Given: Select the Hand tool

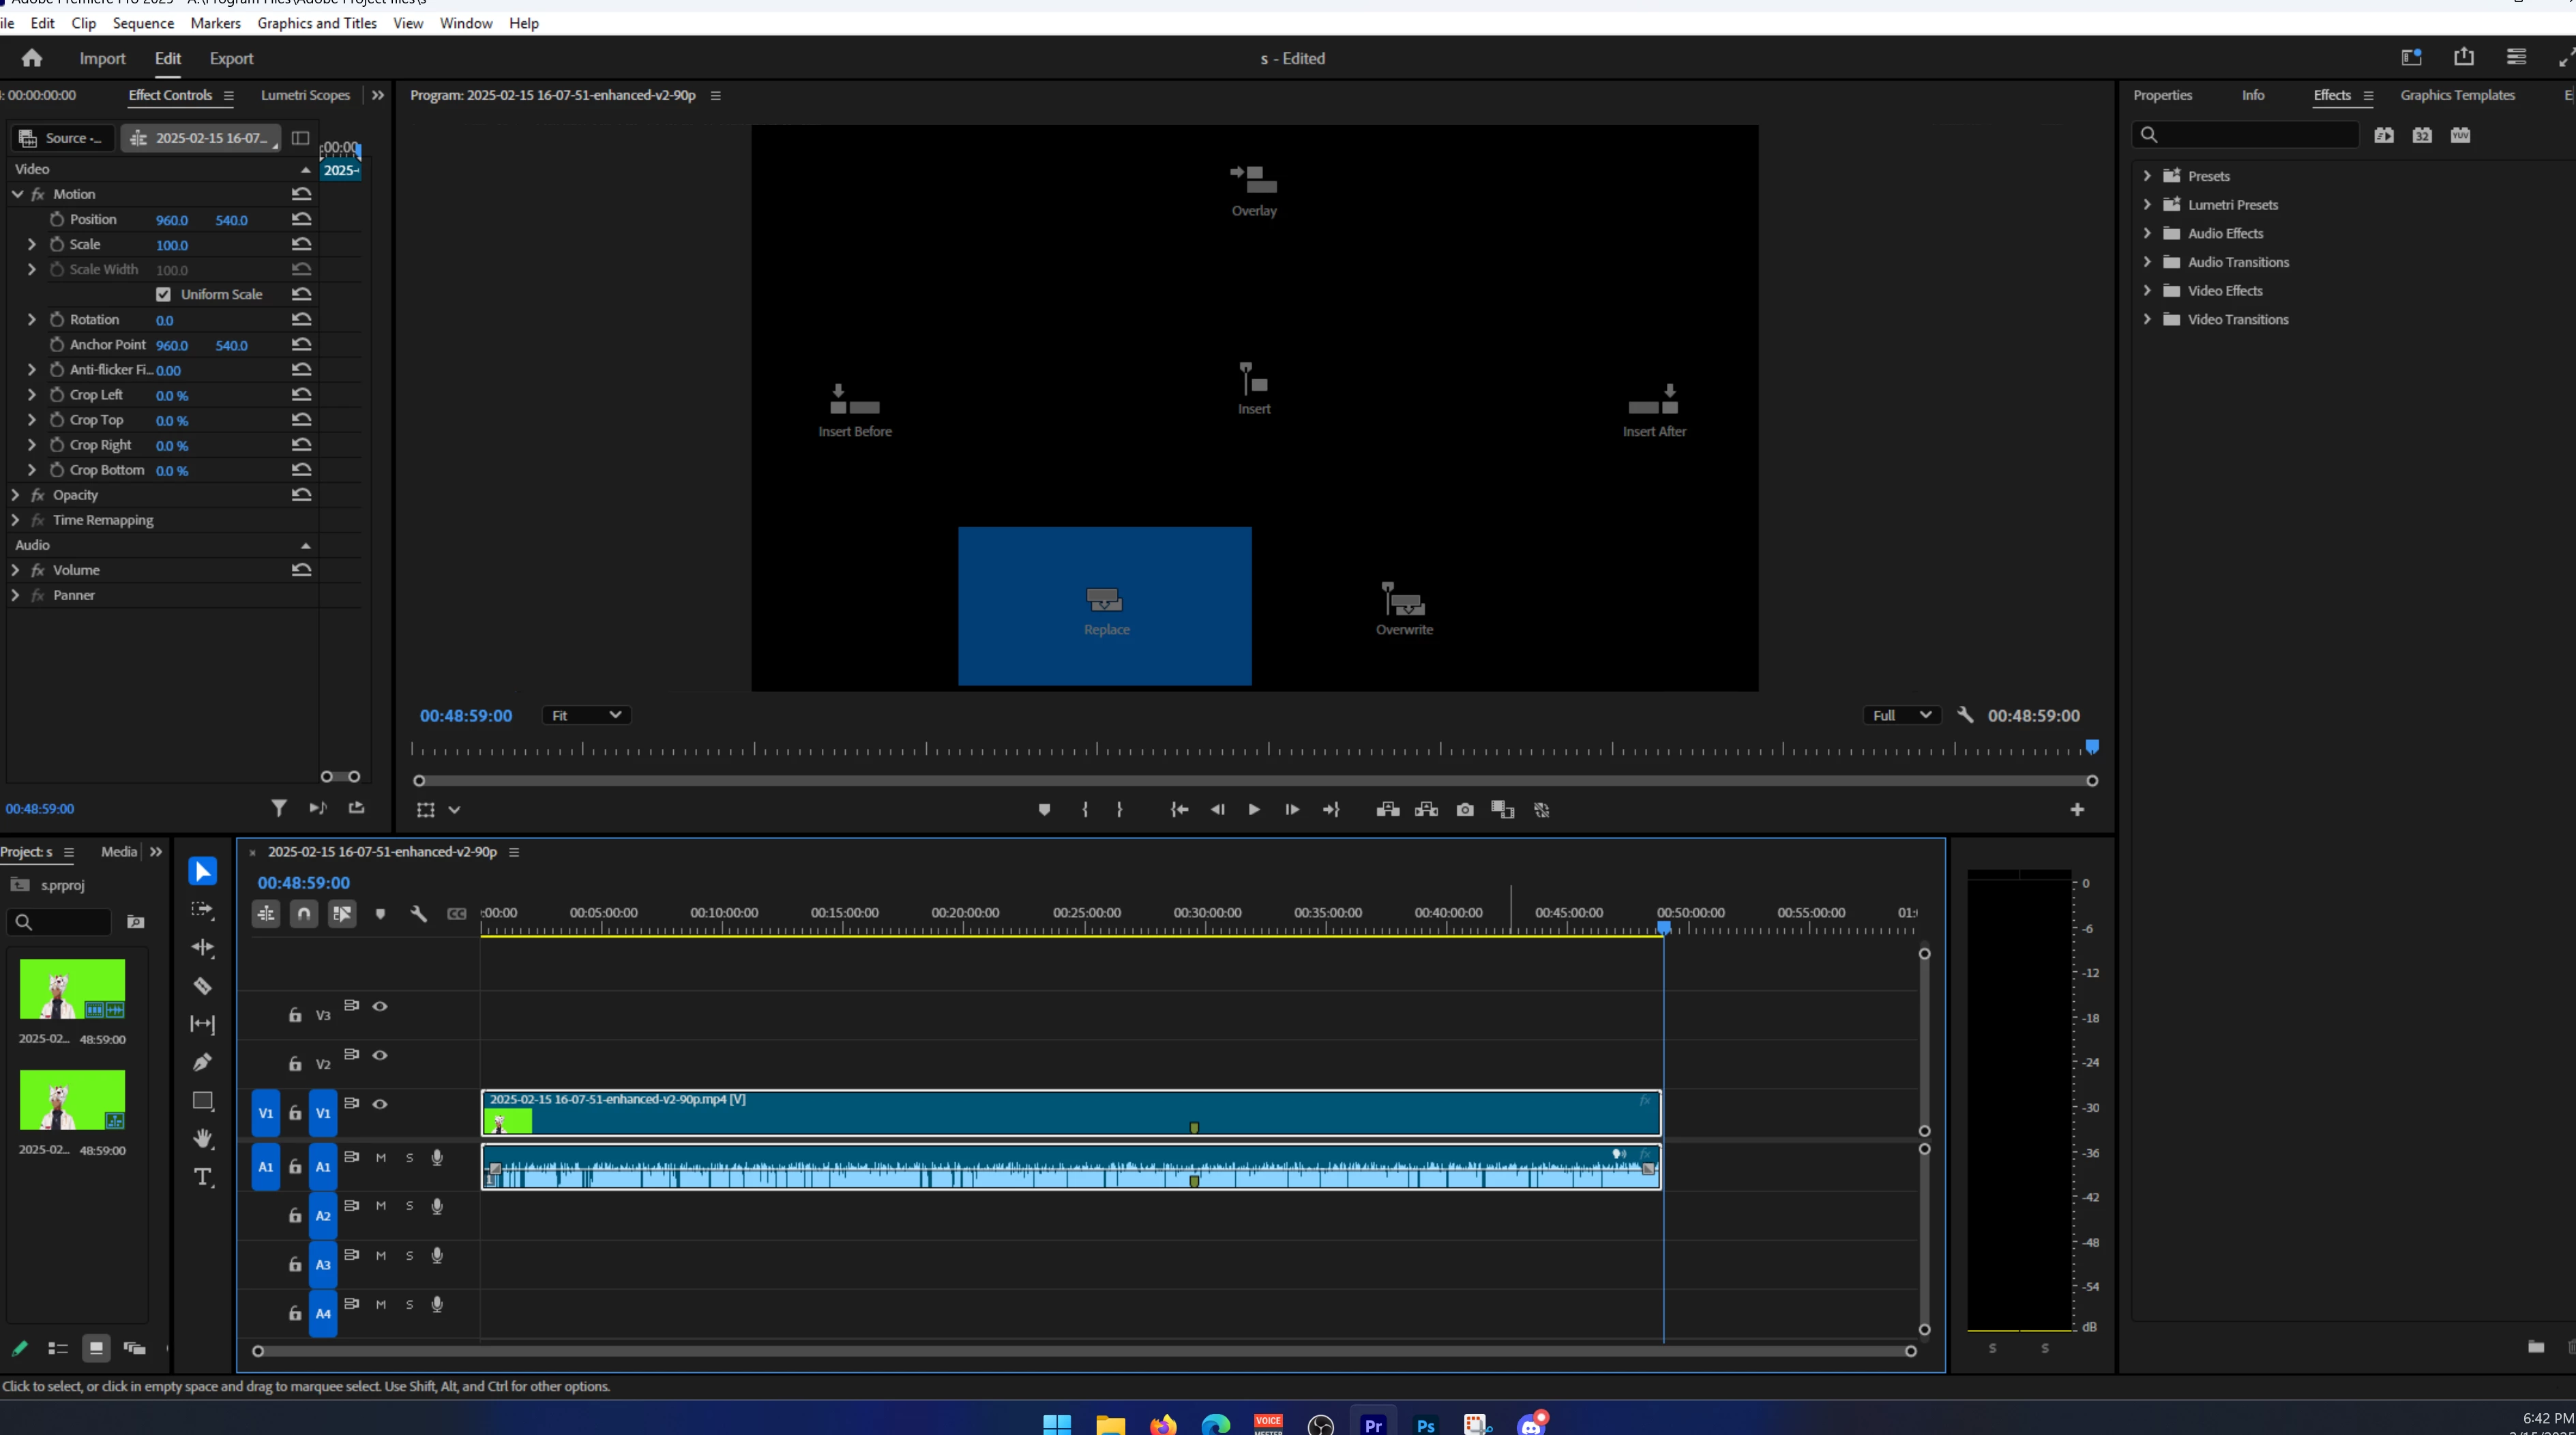Looking at the screenshot, I should tap(203, 1138).
